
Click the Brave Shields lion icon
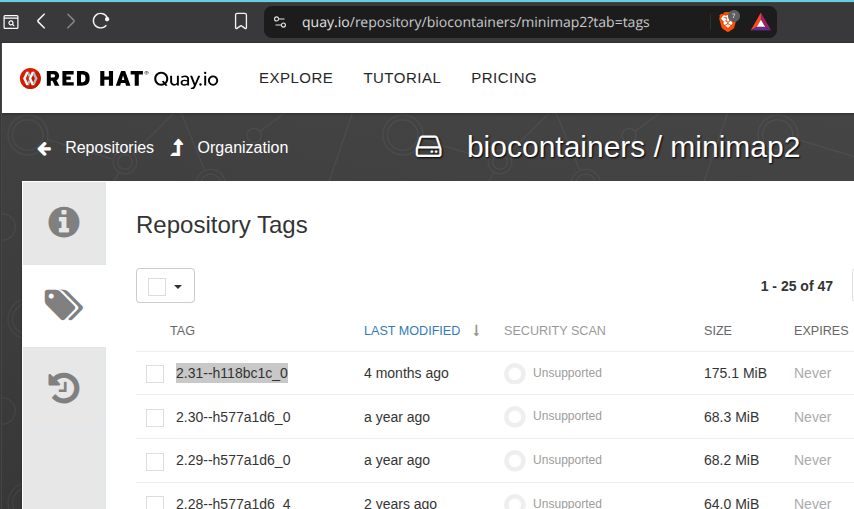tap(728, 22)
